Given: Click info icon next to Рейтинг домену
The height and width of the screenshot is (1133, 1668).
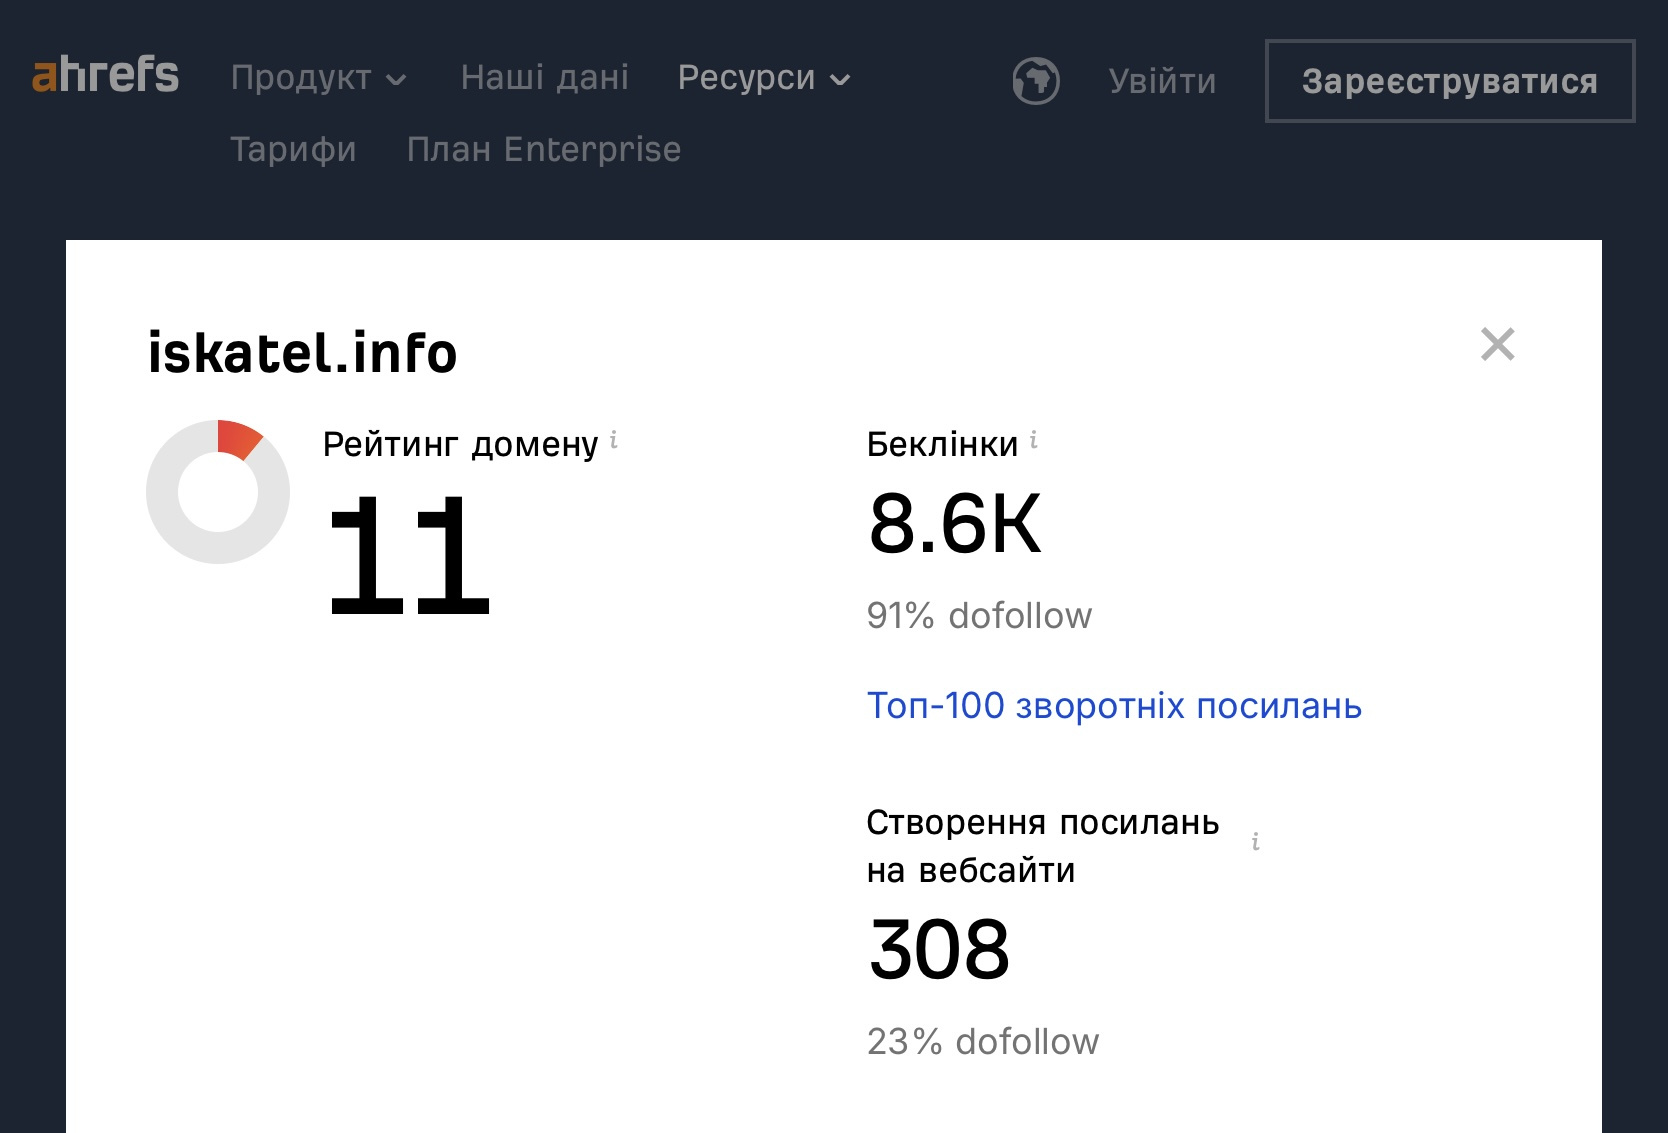Looking at the screenshot, I should point(614,439).
